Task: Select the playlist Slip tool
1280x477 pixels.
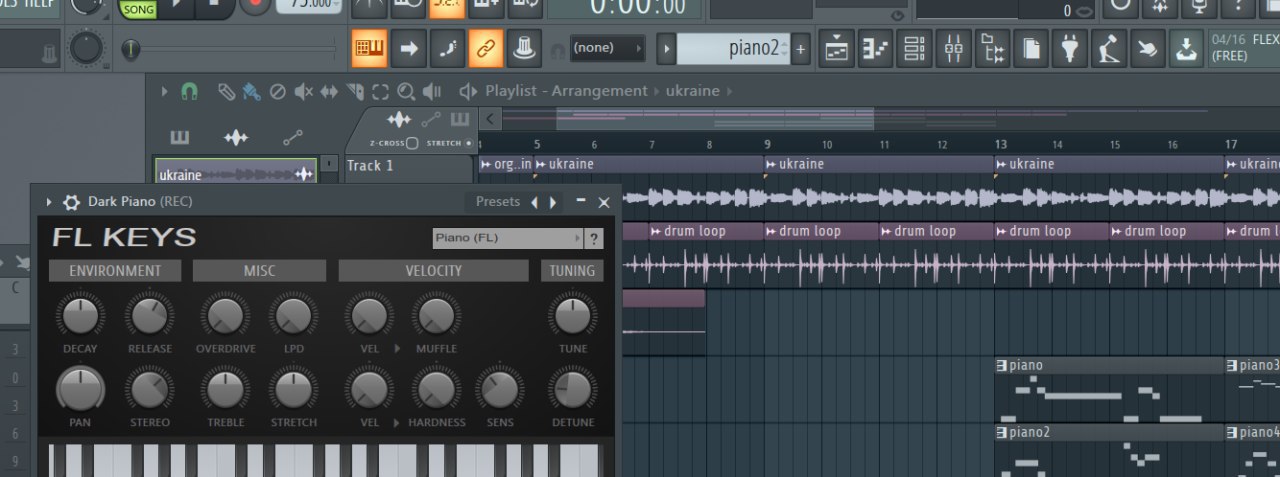Action: pos(328,92)
